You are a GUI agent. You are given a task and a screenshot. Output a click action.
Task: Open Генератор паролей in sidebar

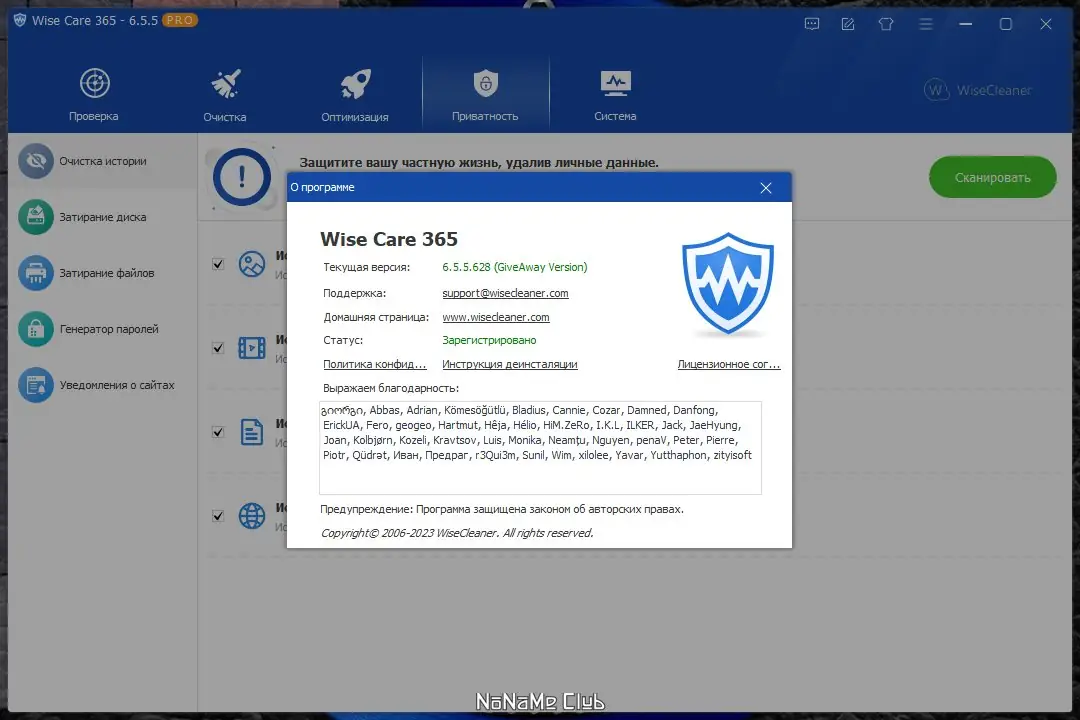(x=102, y=329)
